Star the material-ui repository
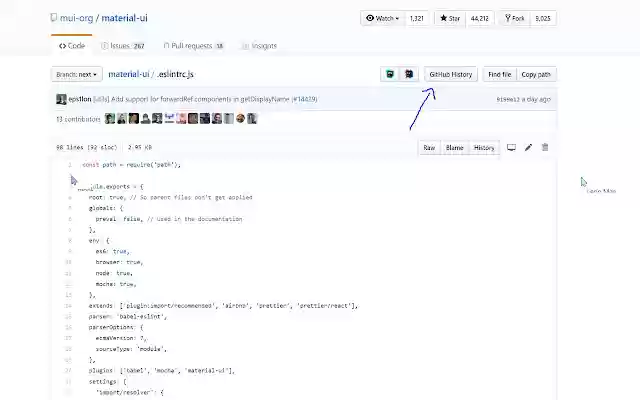This screenshot has height=400, width=640. [x=450, y=18]
